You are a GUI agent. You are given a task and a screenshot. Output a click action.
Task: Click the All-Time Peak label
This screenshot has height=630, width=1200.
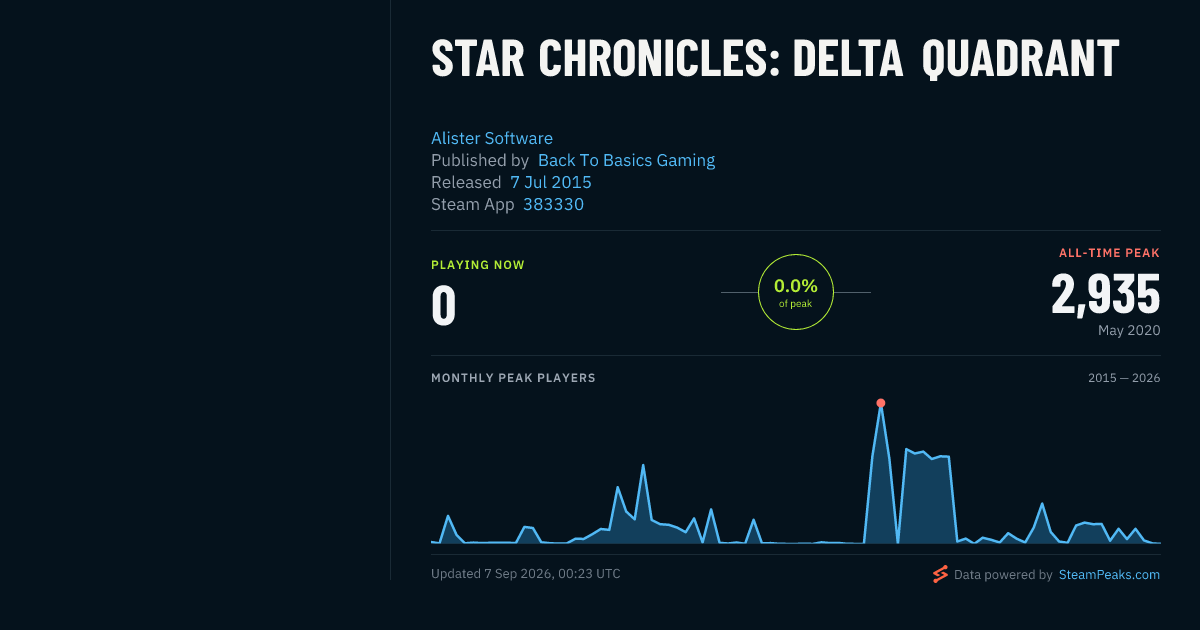point(1109,253)
